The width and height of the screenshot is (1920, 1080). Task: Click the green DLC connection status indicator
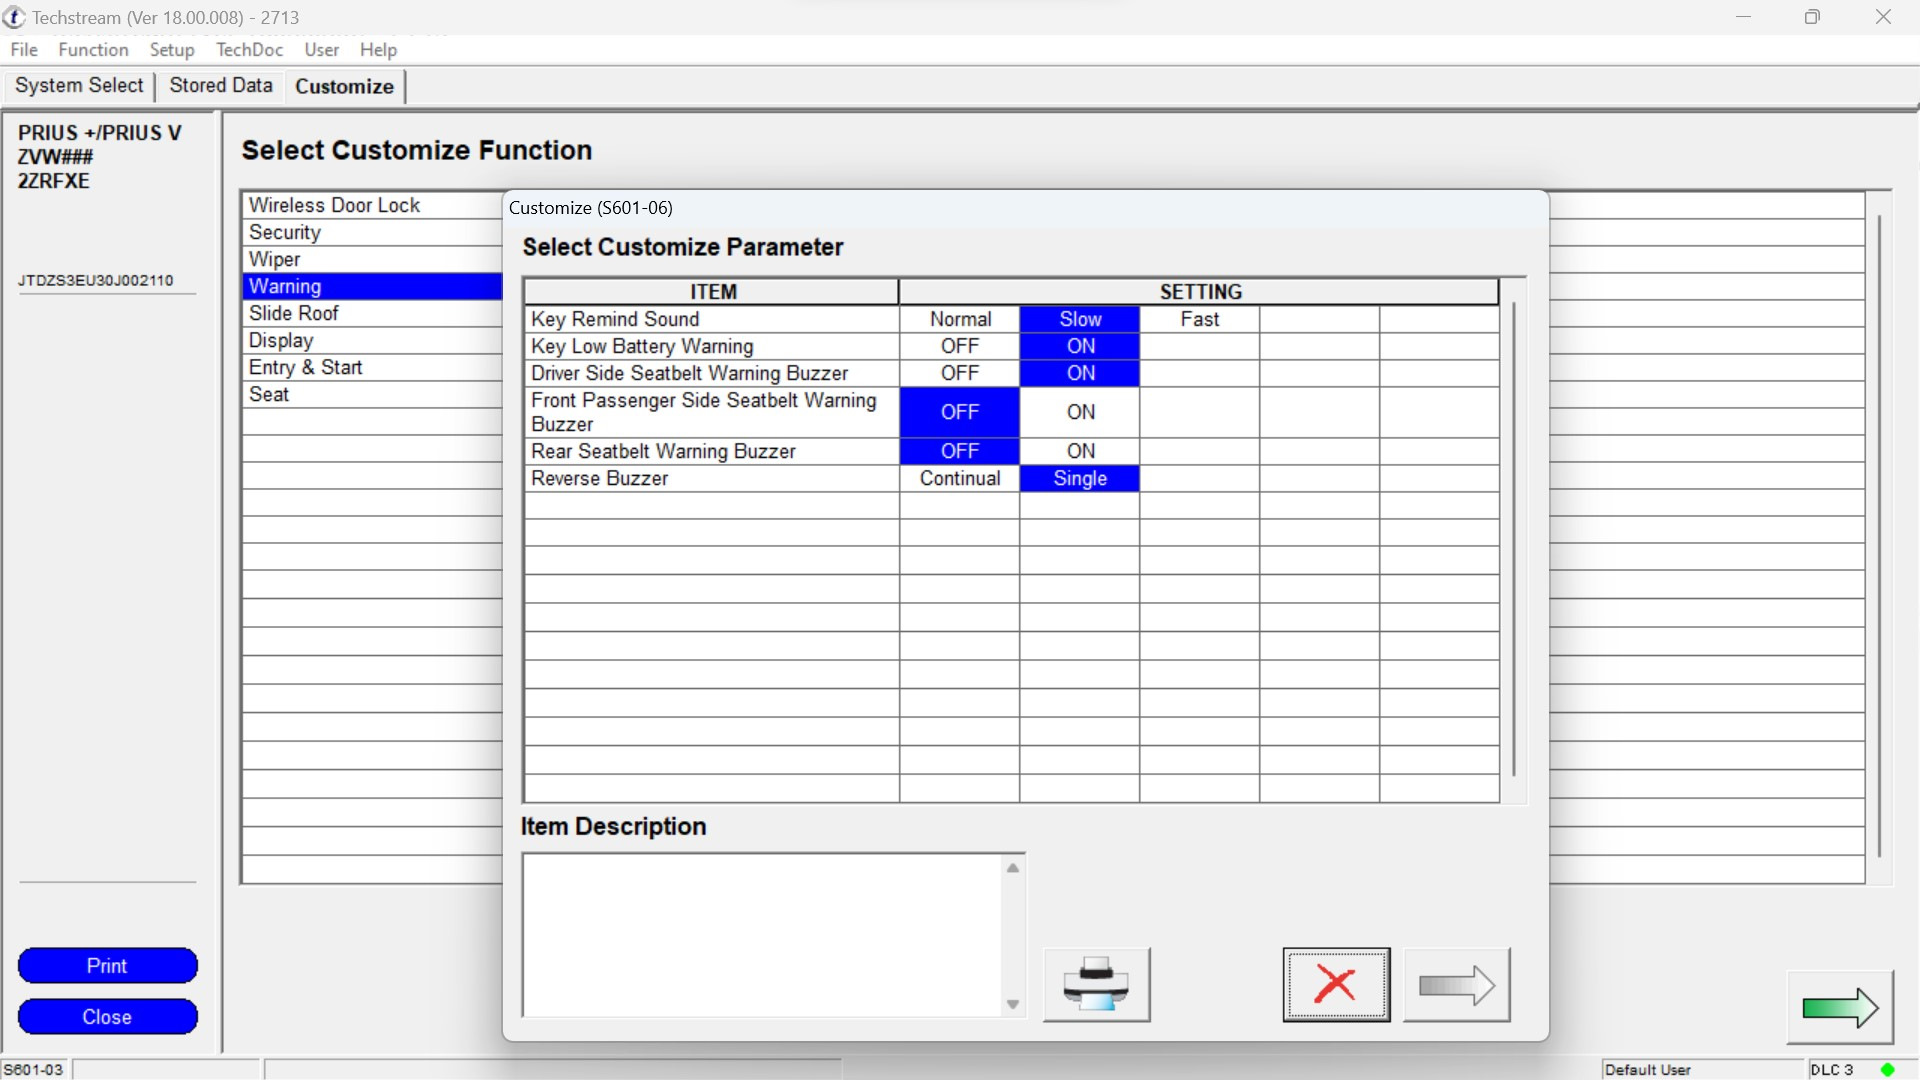pyautogui.click(x=1888, y=1069)
